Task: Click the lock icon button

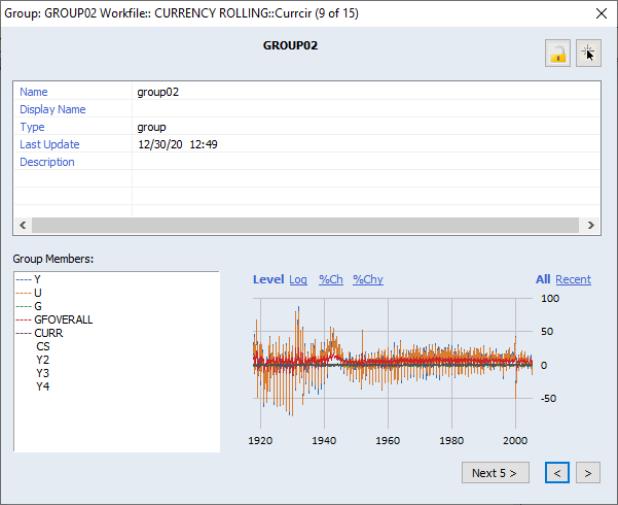Action: (558, 54)
